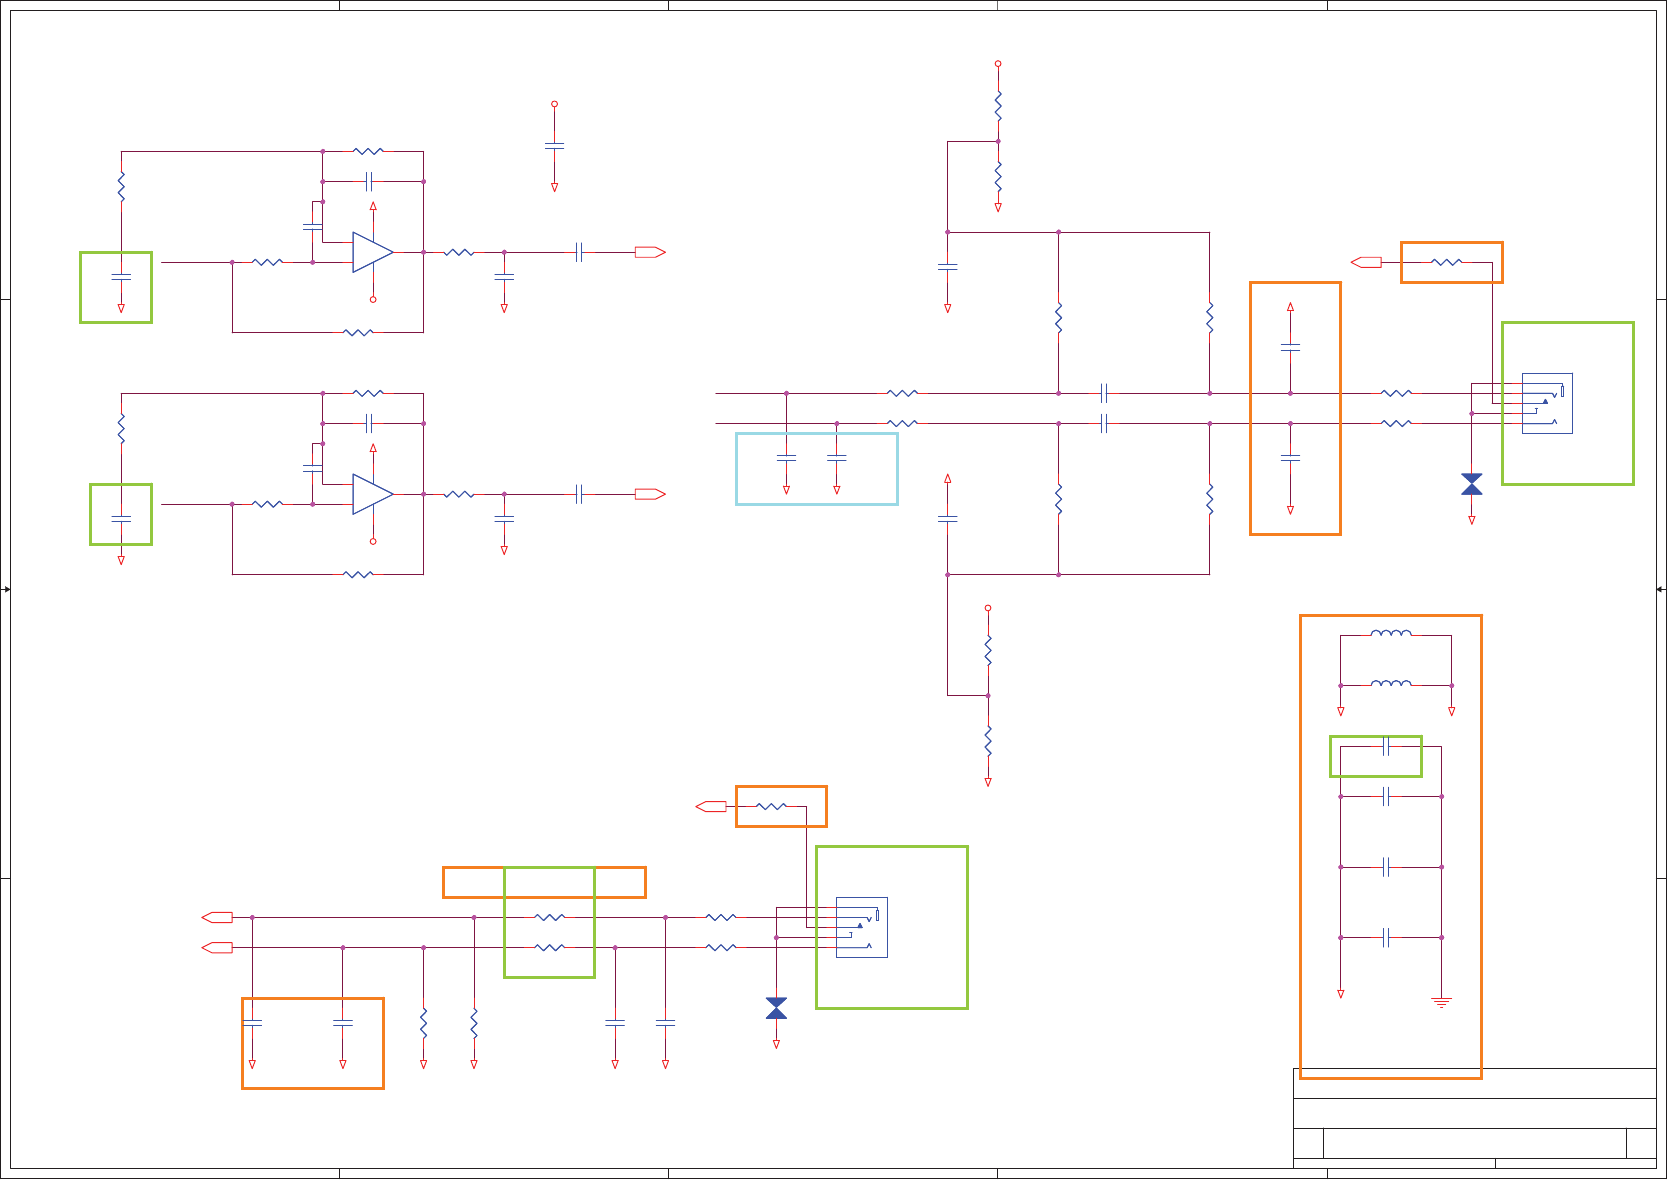Click the output port after the upper op-amp
Image resolution: width=1667 pixels, height=1180 pixels.
click(650, 252)
